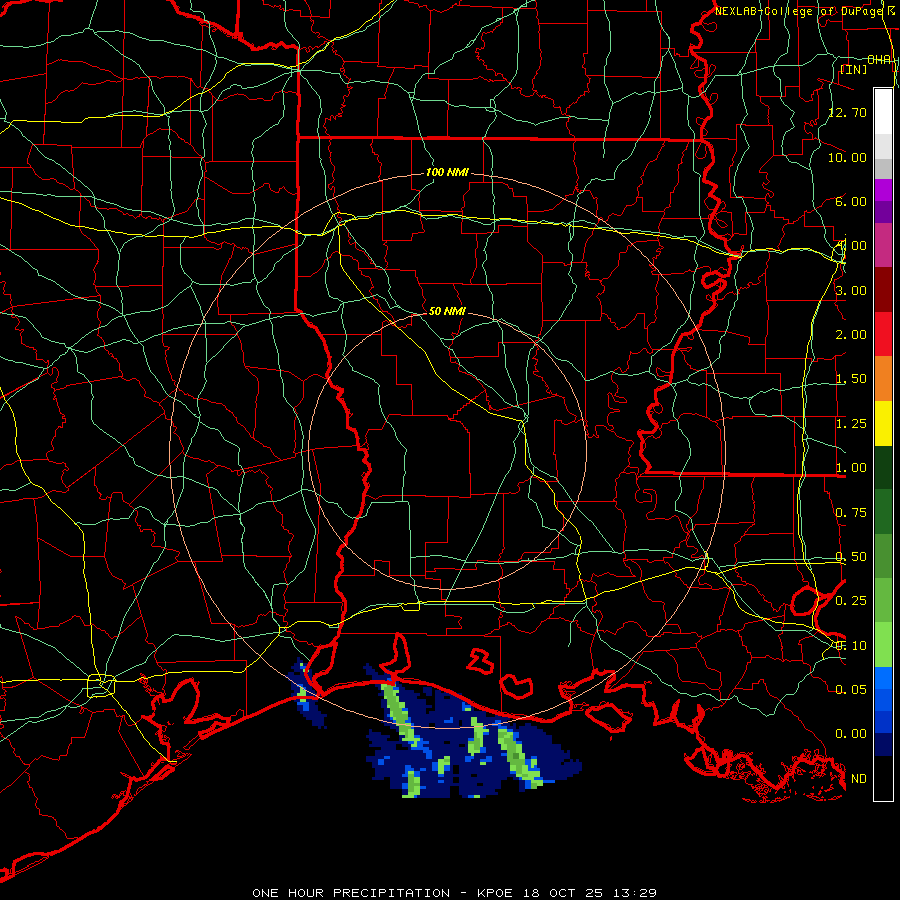Screen dimensions: 900x900
Task: Click the '12.70' legend value
Action: (847, 112)
